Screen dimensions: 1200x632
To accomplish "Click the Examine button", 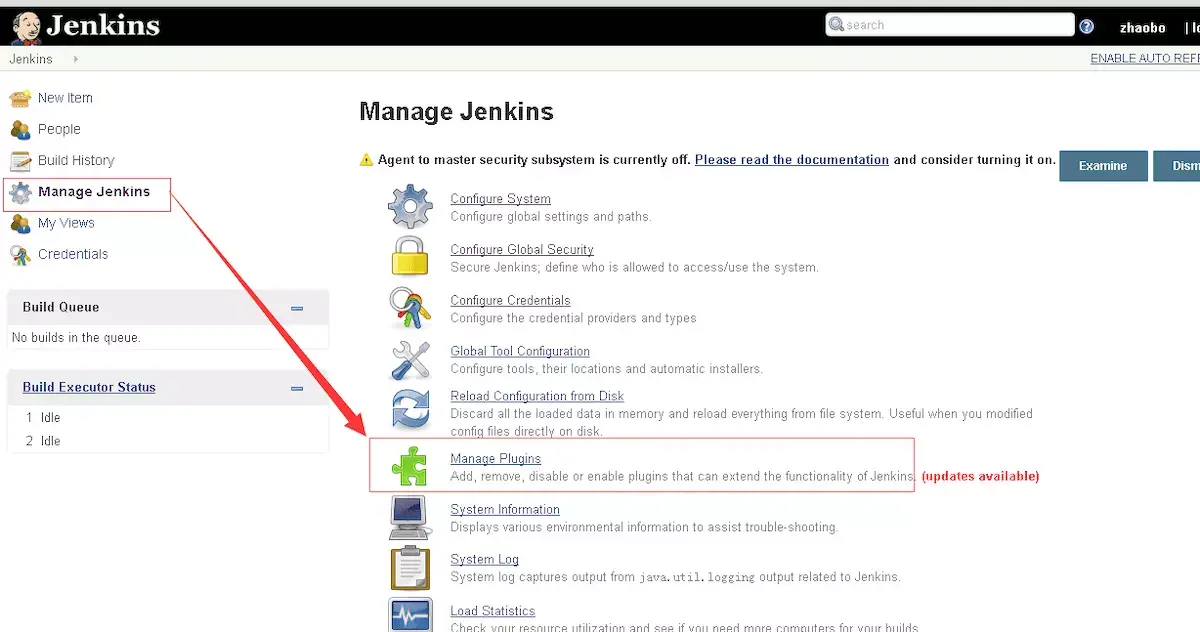I will point(1102,166).
